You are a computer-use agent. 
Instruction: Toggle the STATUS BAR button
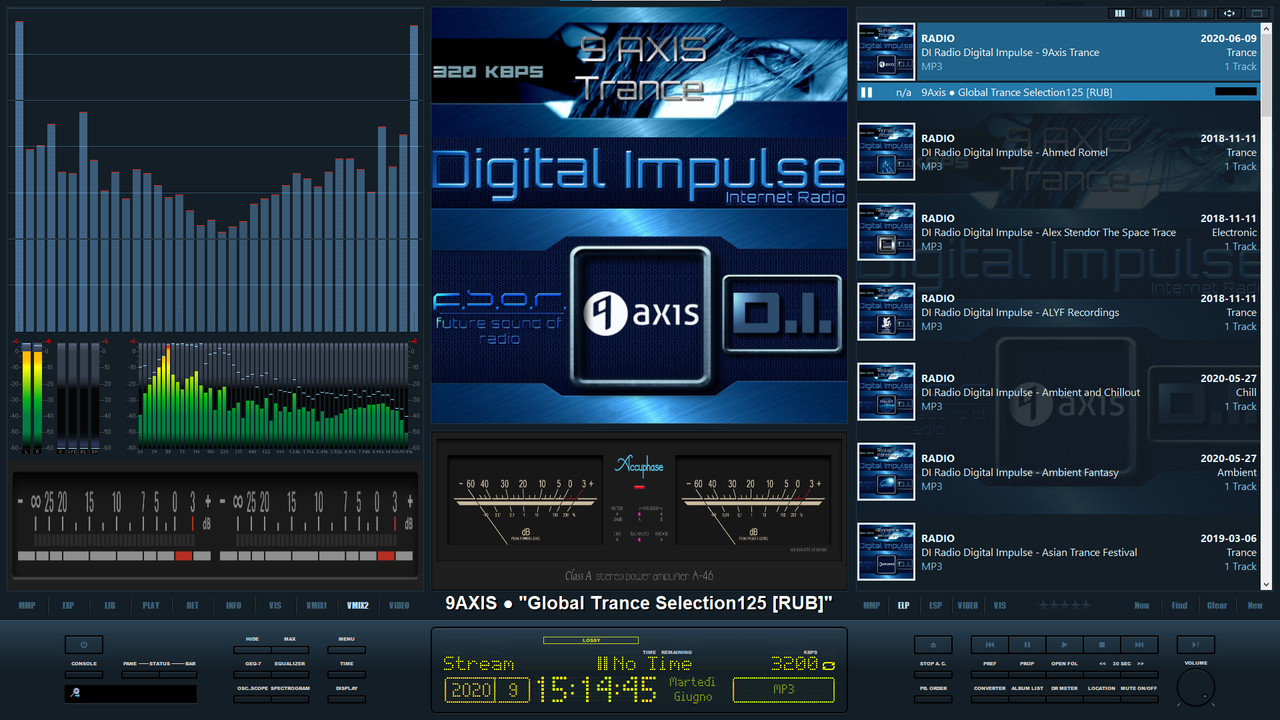click(178, 675)
